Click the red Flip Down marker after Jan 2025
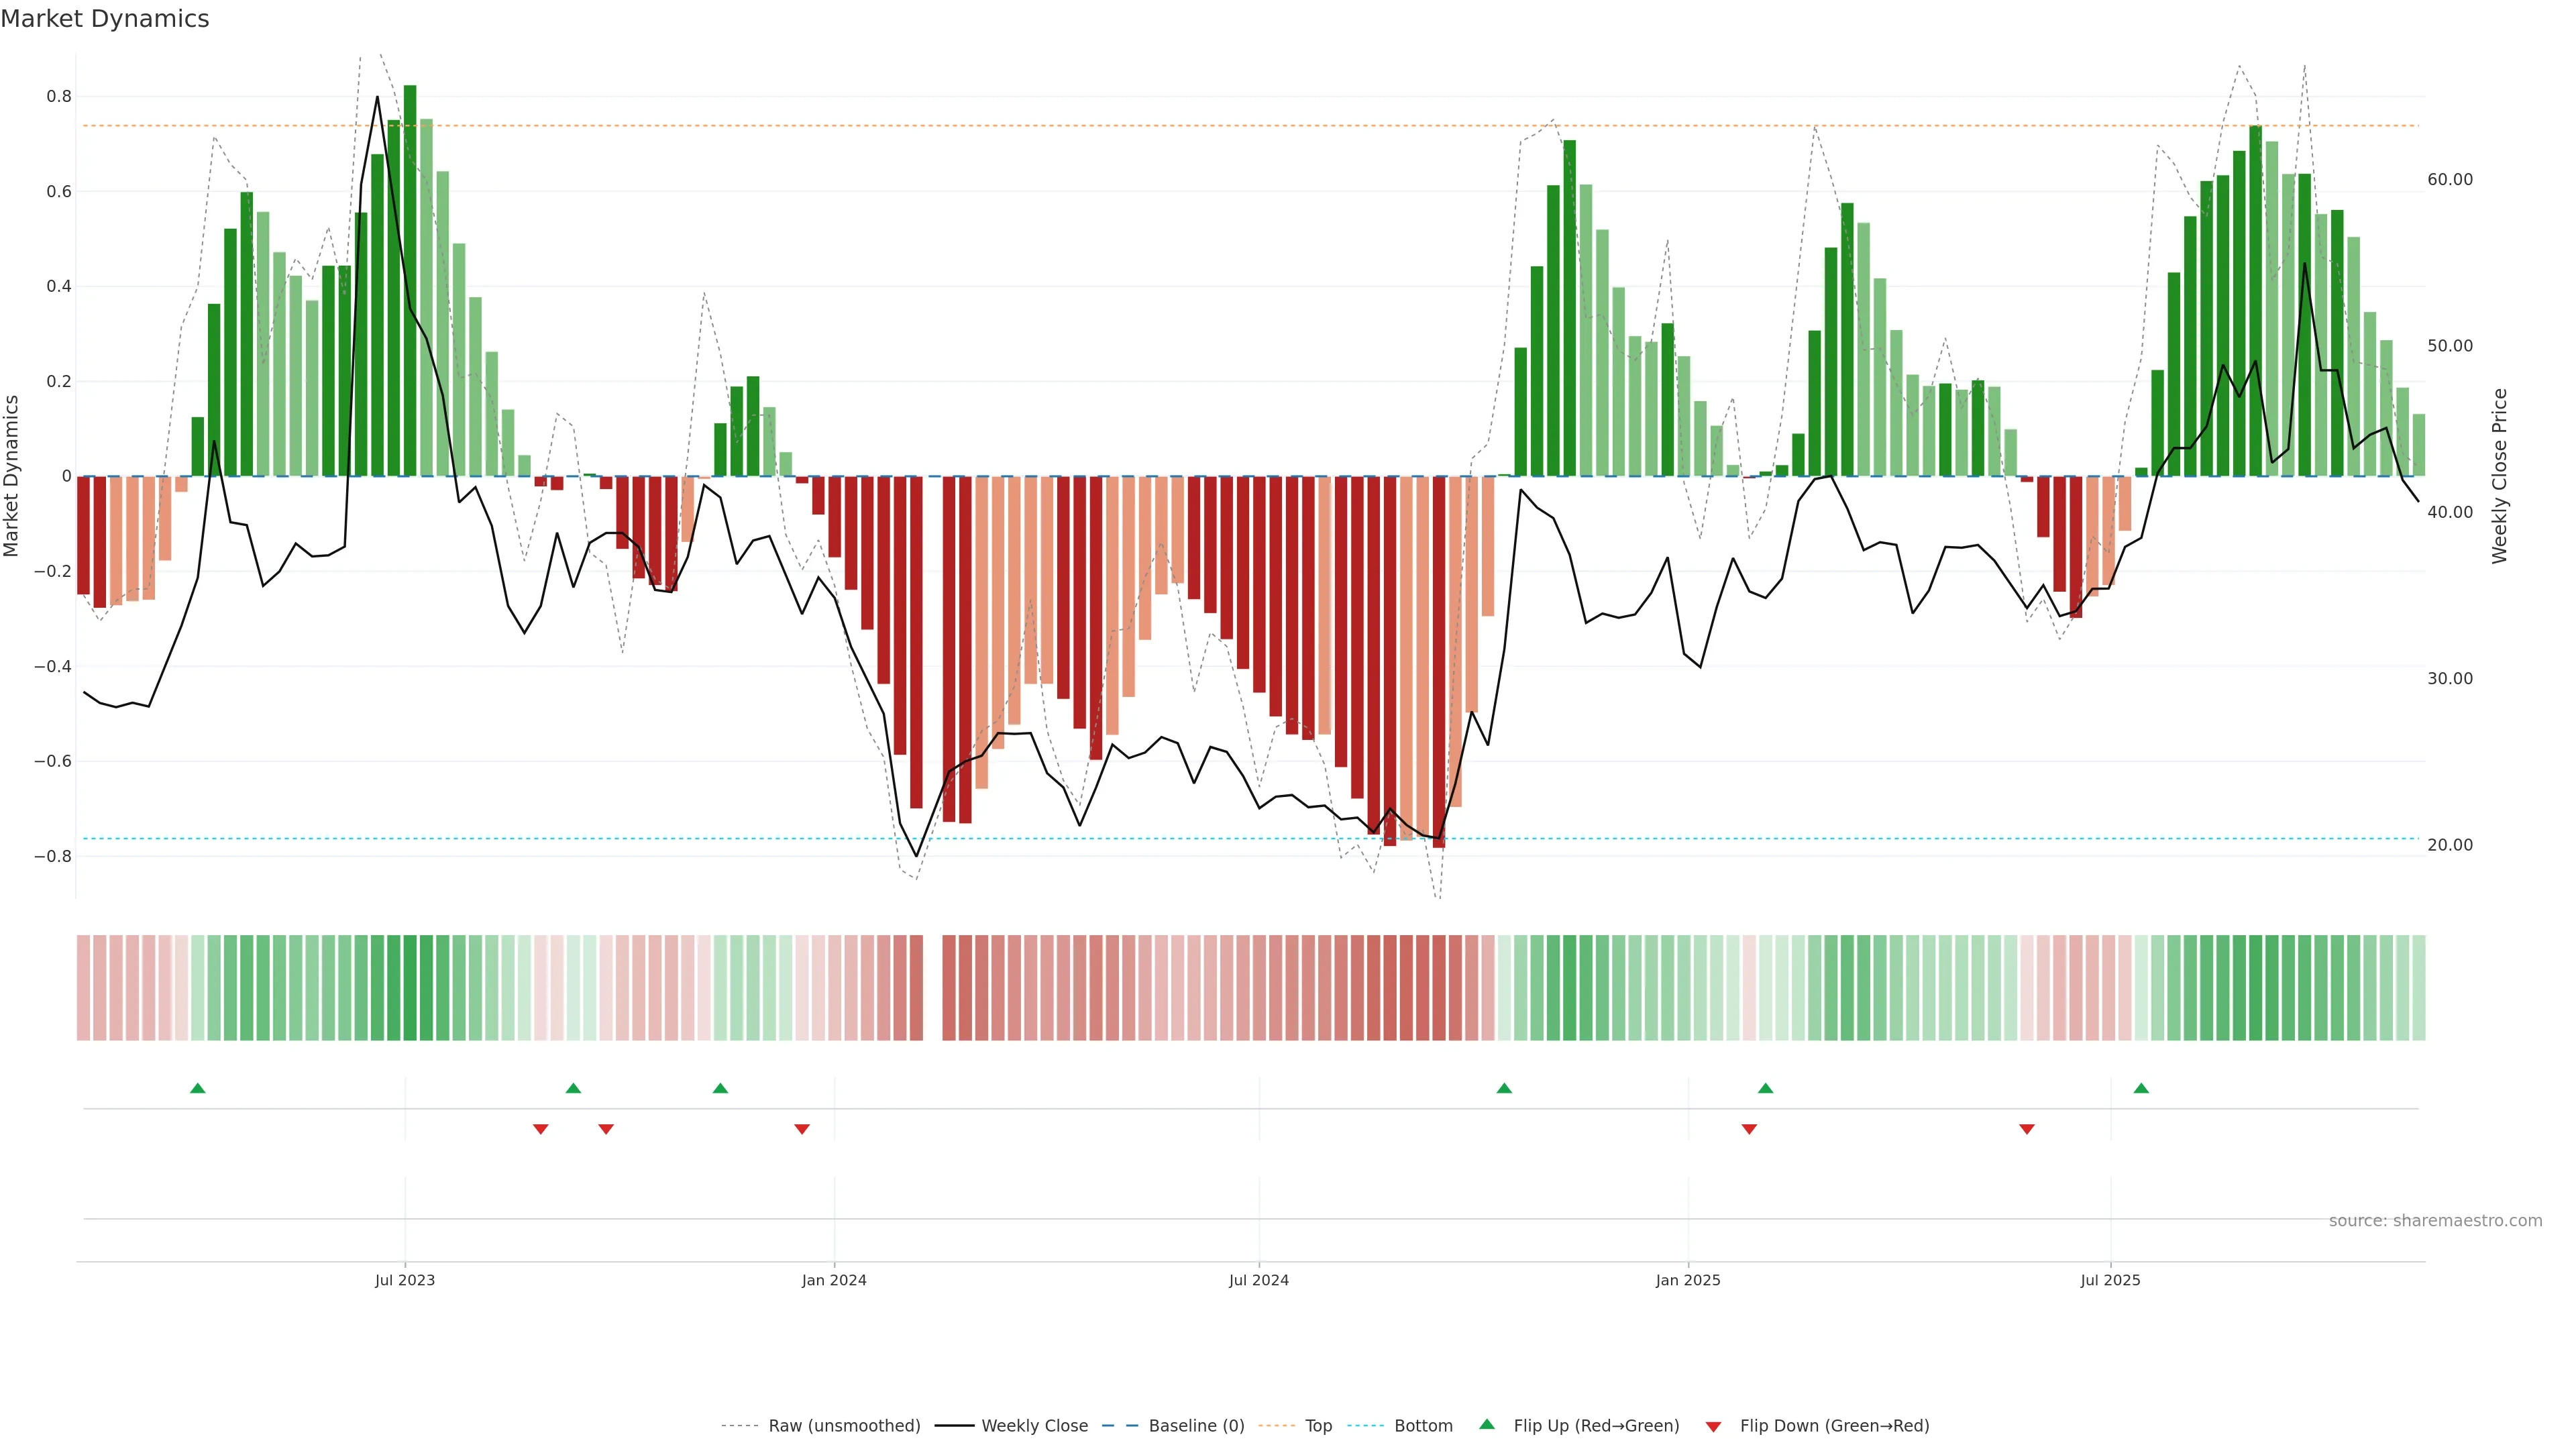The height and width of the screenshot is (1449, 2576). coord(1749,1129)
